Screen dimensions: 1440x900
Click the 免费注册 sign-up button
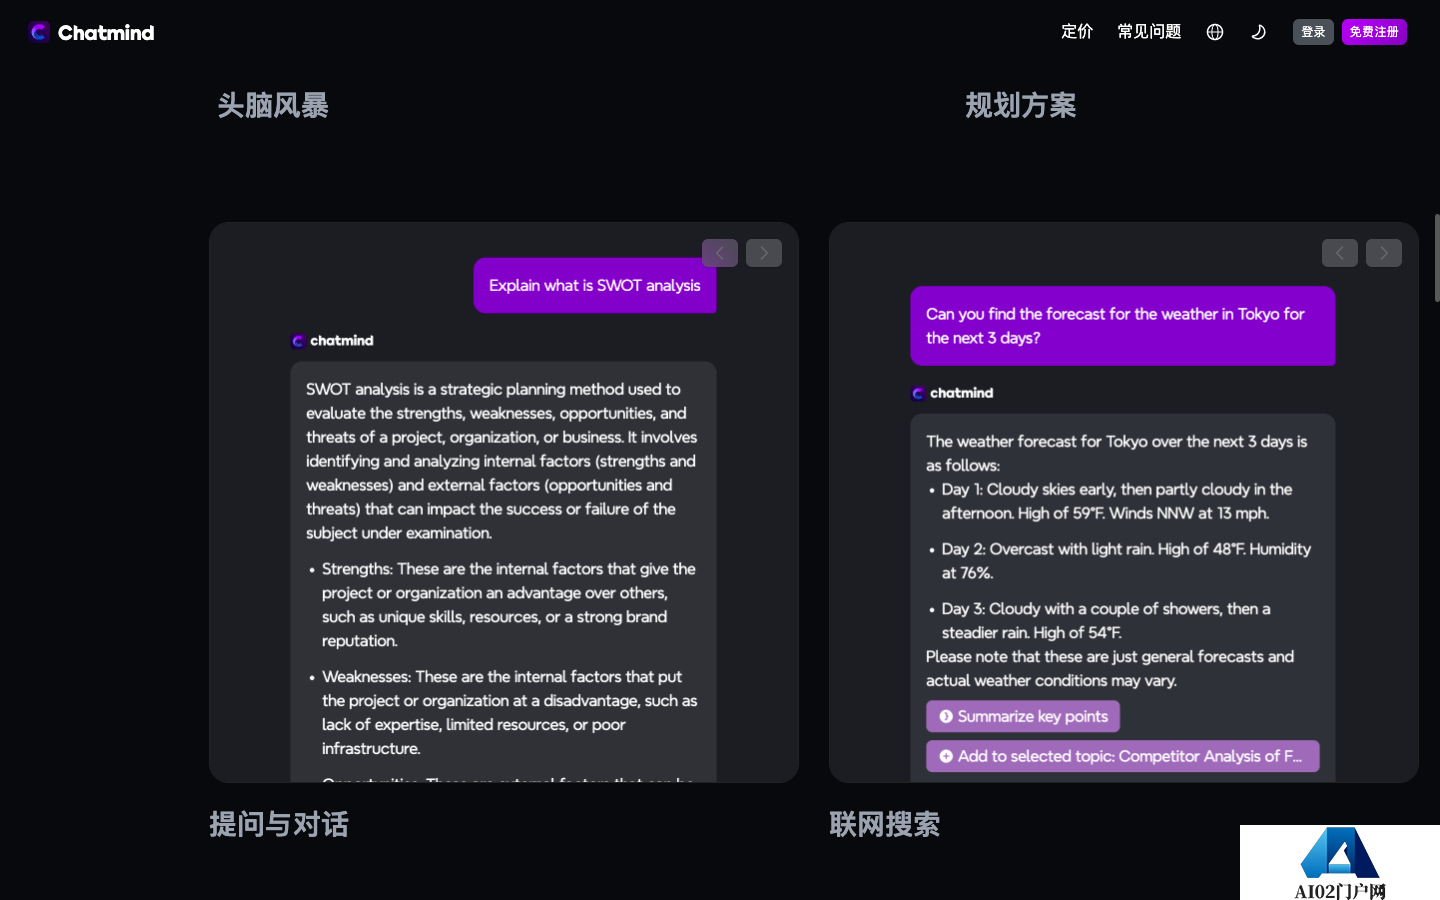click(x=1374, y=32)
